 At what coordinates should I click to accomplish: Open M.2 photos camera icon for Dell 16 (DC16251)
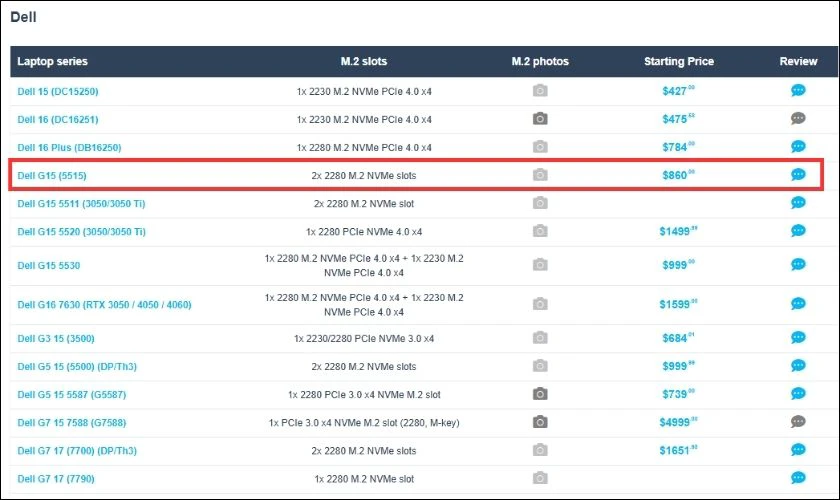coord(540,118)
